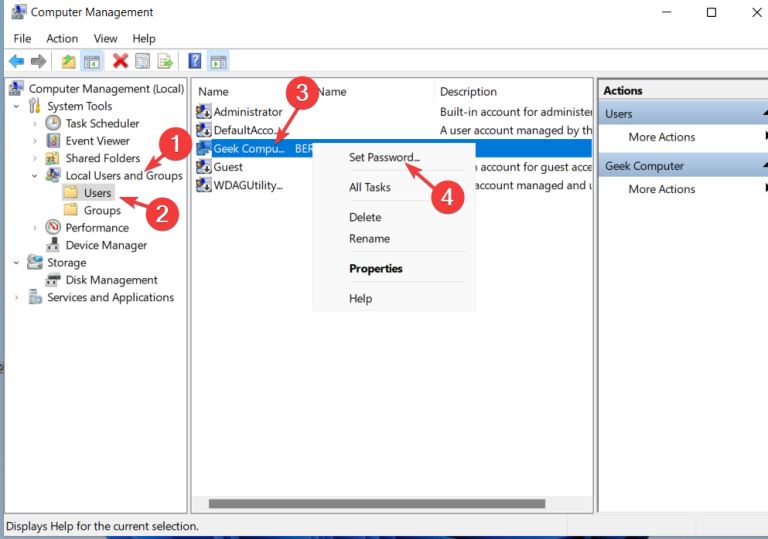
Task: Open the Help menu in menu bar
Action: [x=144, y=38]
